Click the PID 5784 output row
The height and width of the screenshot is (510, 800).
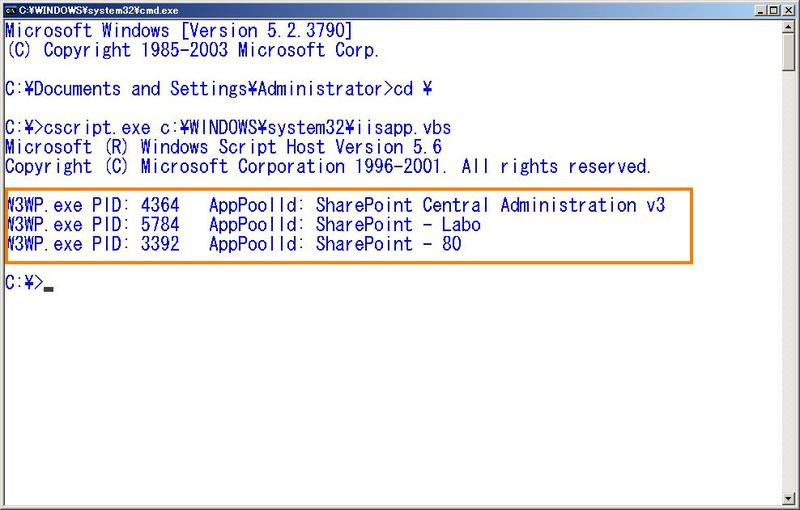coord(243,224)
